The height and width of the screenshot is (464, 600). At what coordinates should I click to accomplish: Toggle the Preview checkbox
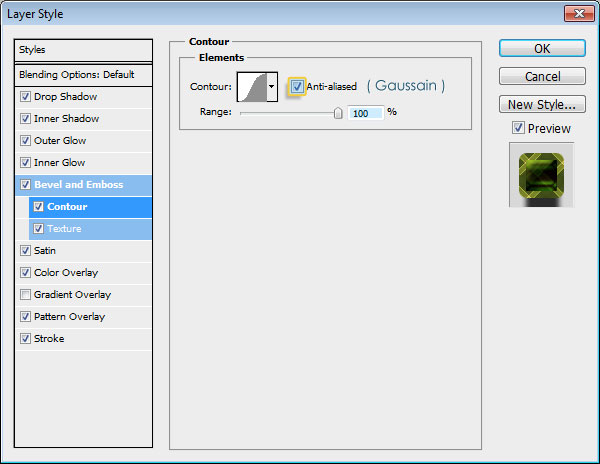coord(517,128)
